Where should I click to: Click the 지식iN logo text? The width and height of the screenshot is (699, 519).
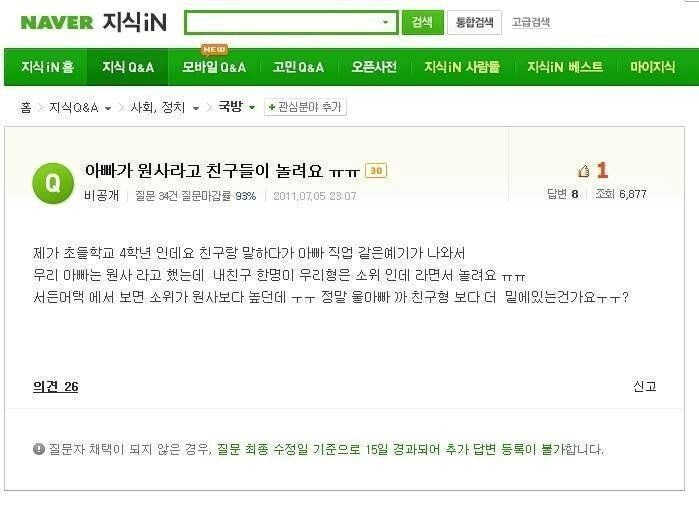(x=135, y=22)
